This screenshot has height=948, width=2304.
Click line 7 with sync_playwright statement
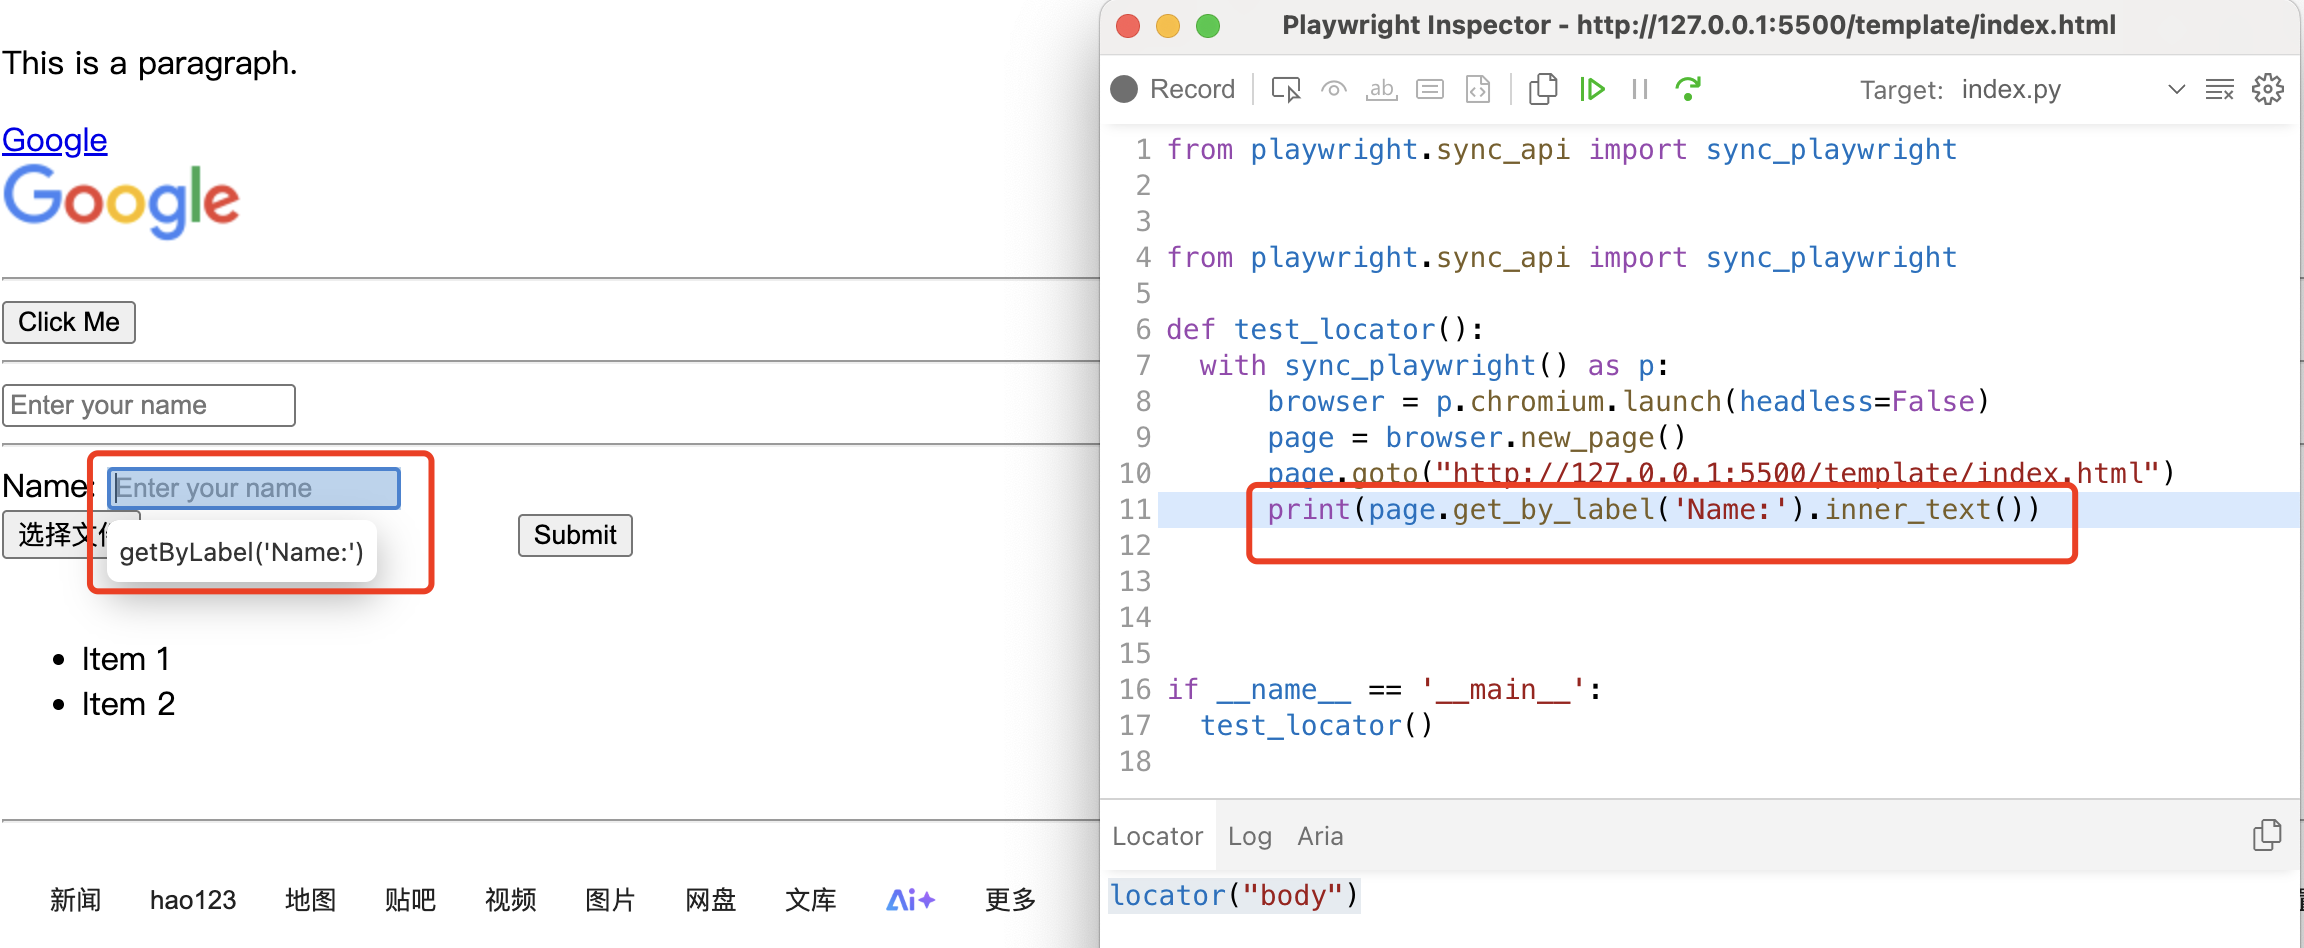point(1435,366)
